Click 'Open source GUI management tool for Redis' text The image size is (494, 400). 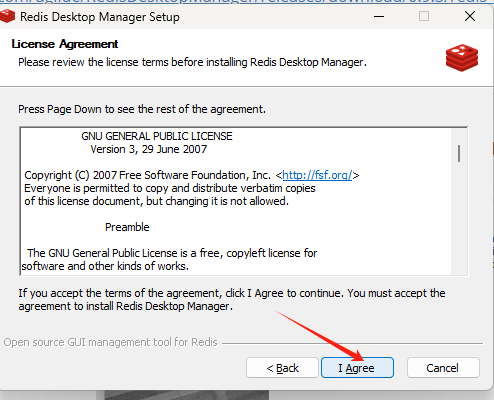pyautogui.click(x=110, y=342)
